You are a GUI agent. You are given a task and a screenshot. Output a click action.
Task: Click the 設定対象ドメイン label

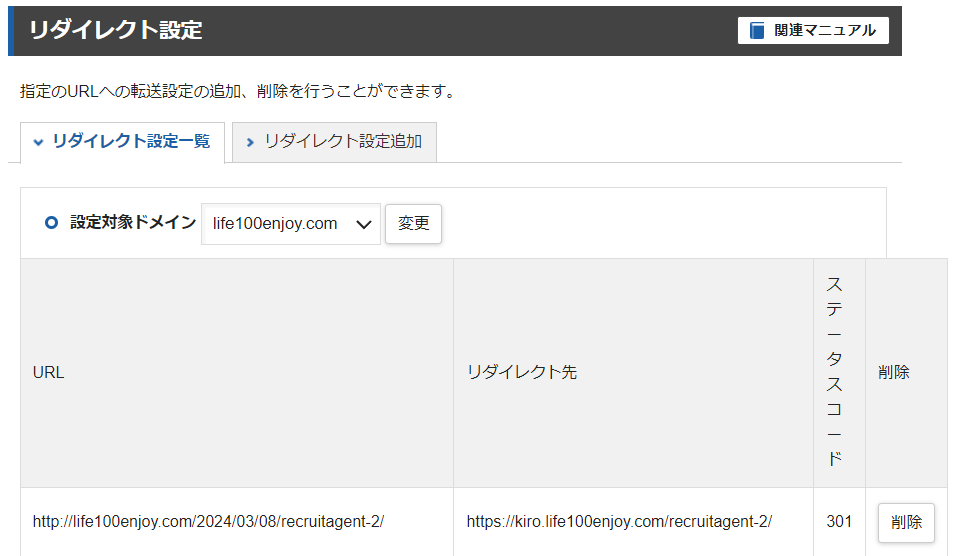click(133, 222)
